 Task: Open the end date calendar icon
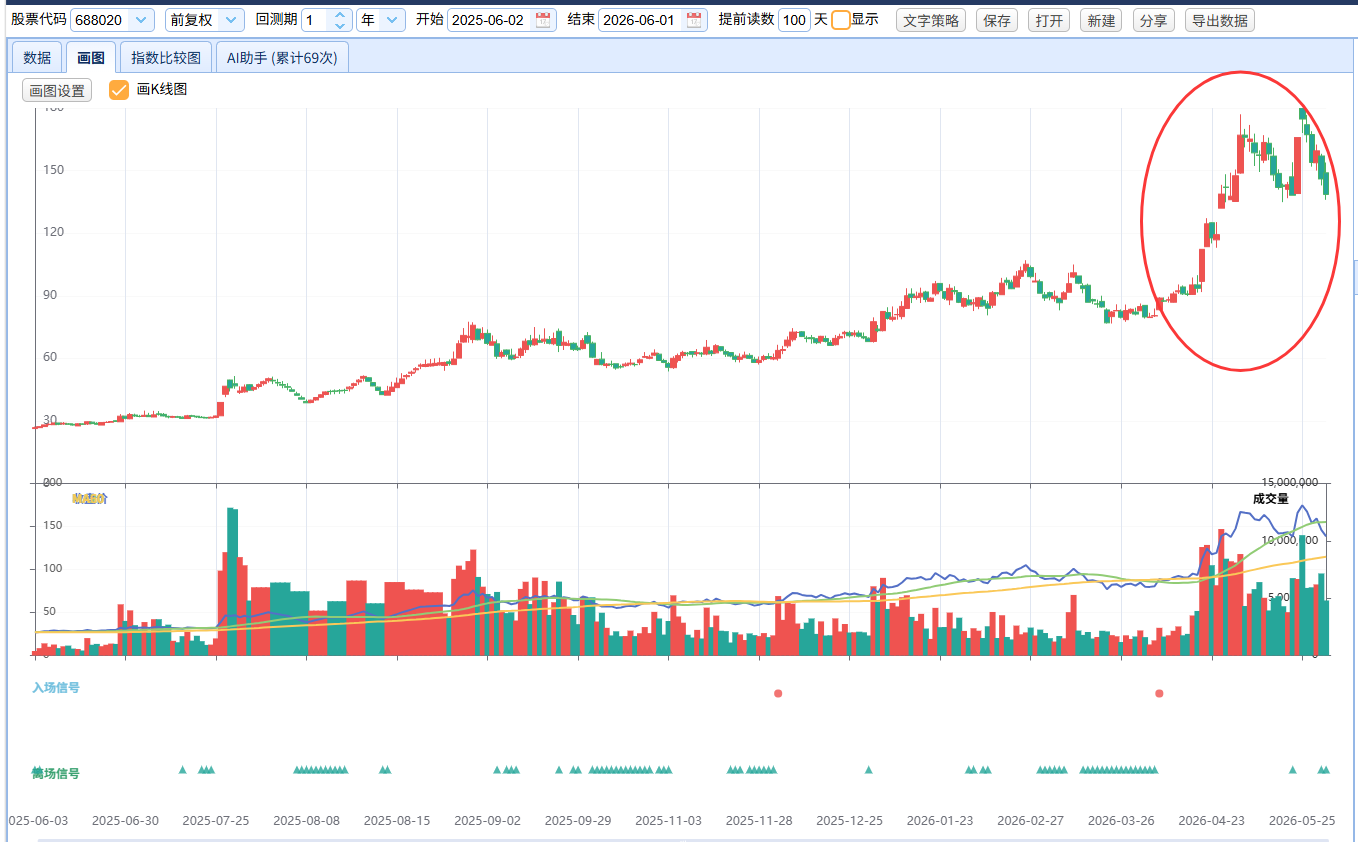pyautogui.click(x=694, y=20)
